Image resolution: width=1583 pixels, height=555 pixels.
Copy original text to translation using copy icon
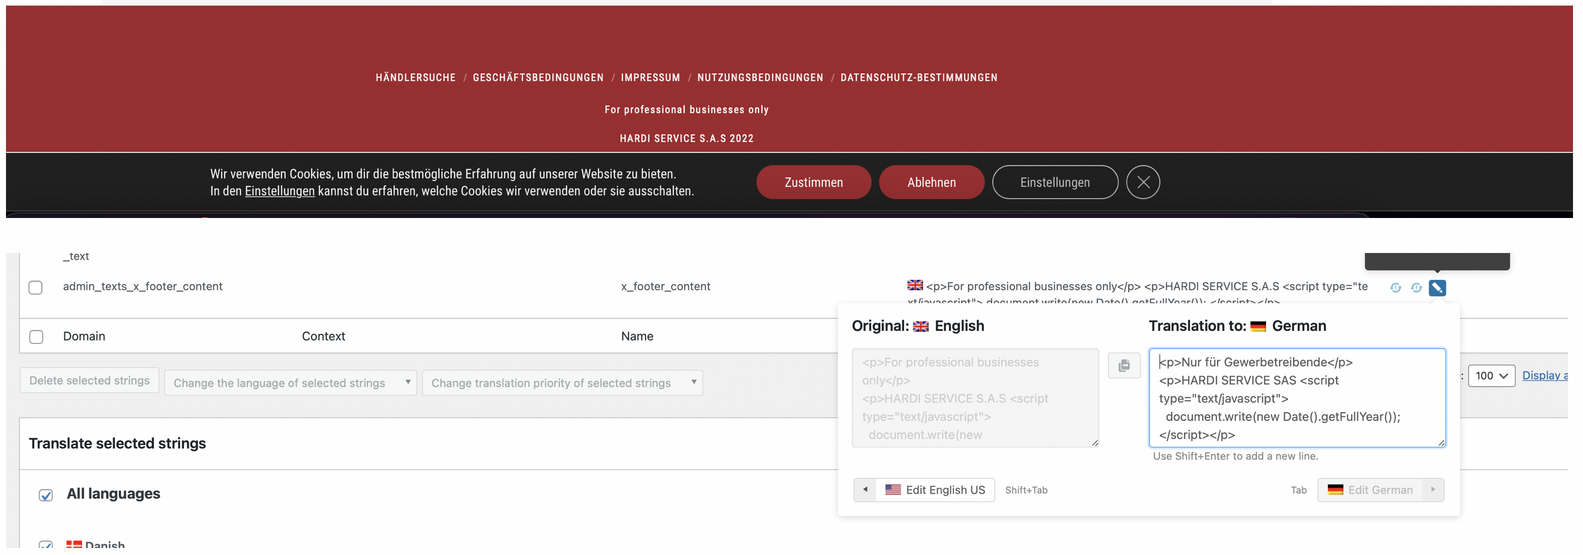(1124, 366)
